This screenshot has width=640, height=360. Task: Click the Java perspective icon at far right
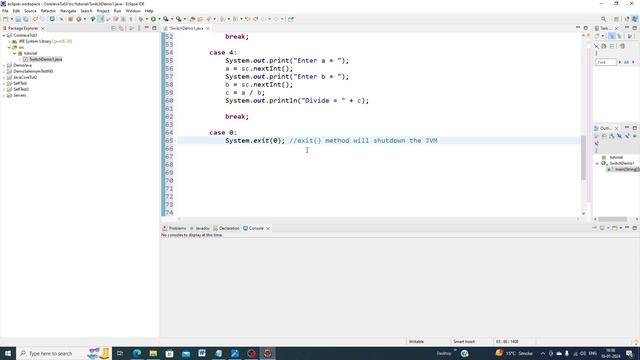pyautogui.click(x=635, y=19)
